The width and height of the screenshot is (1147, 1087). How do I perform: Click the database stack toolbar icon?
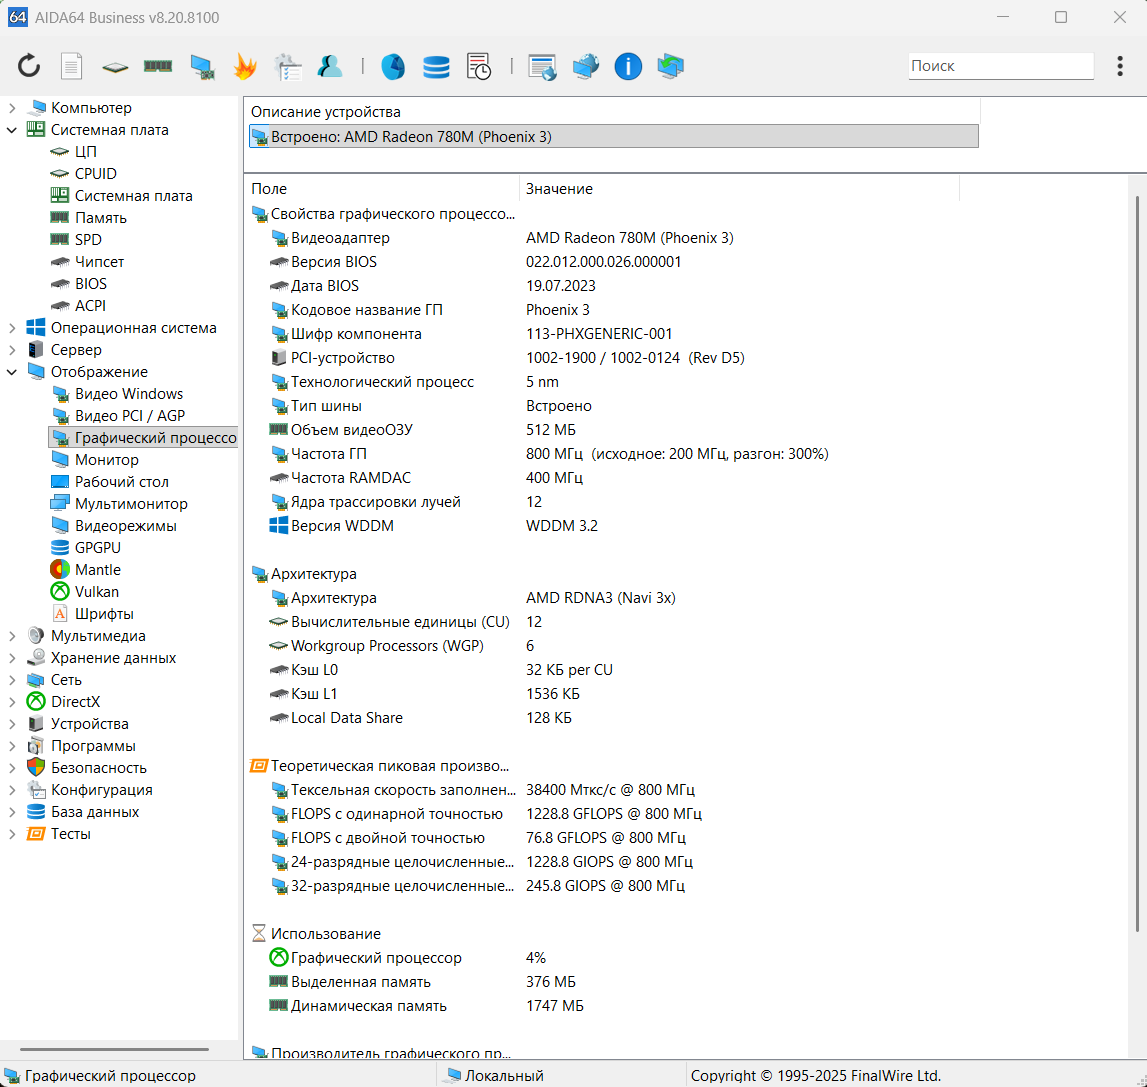436,67
